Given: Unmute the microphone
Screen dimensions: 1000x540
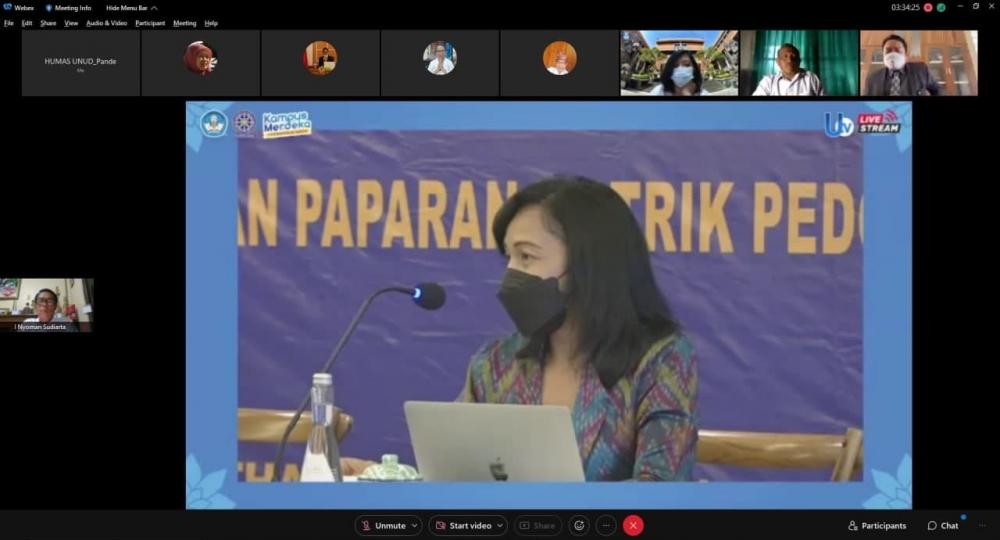Looking at the screenshot, I should 383,525.
